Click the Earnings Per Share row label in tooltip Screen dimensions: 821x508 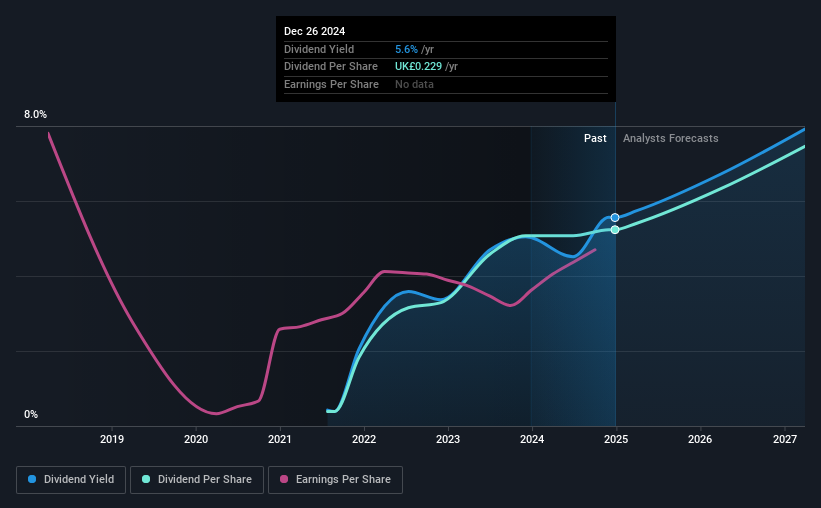[x=331, y=84]
